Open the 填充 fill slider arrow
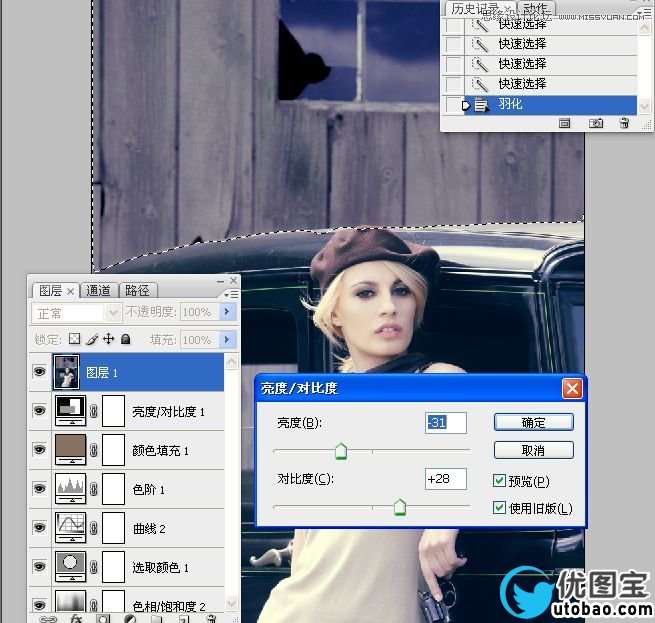This screenshot has width=655, height=623. (227, 340)
